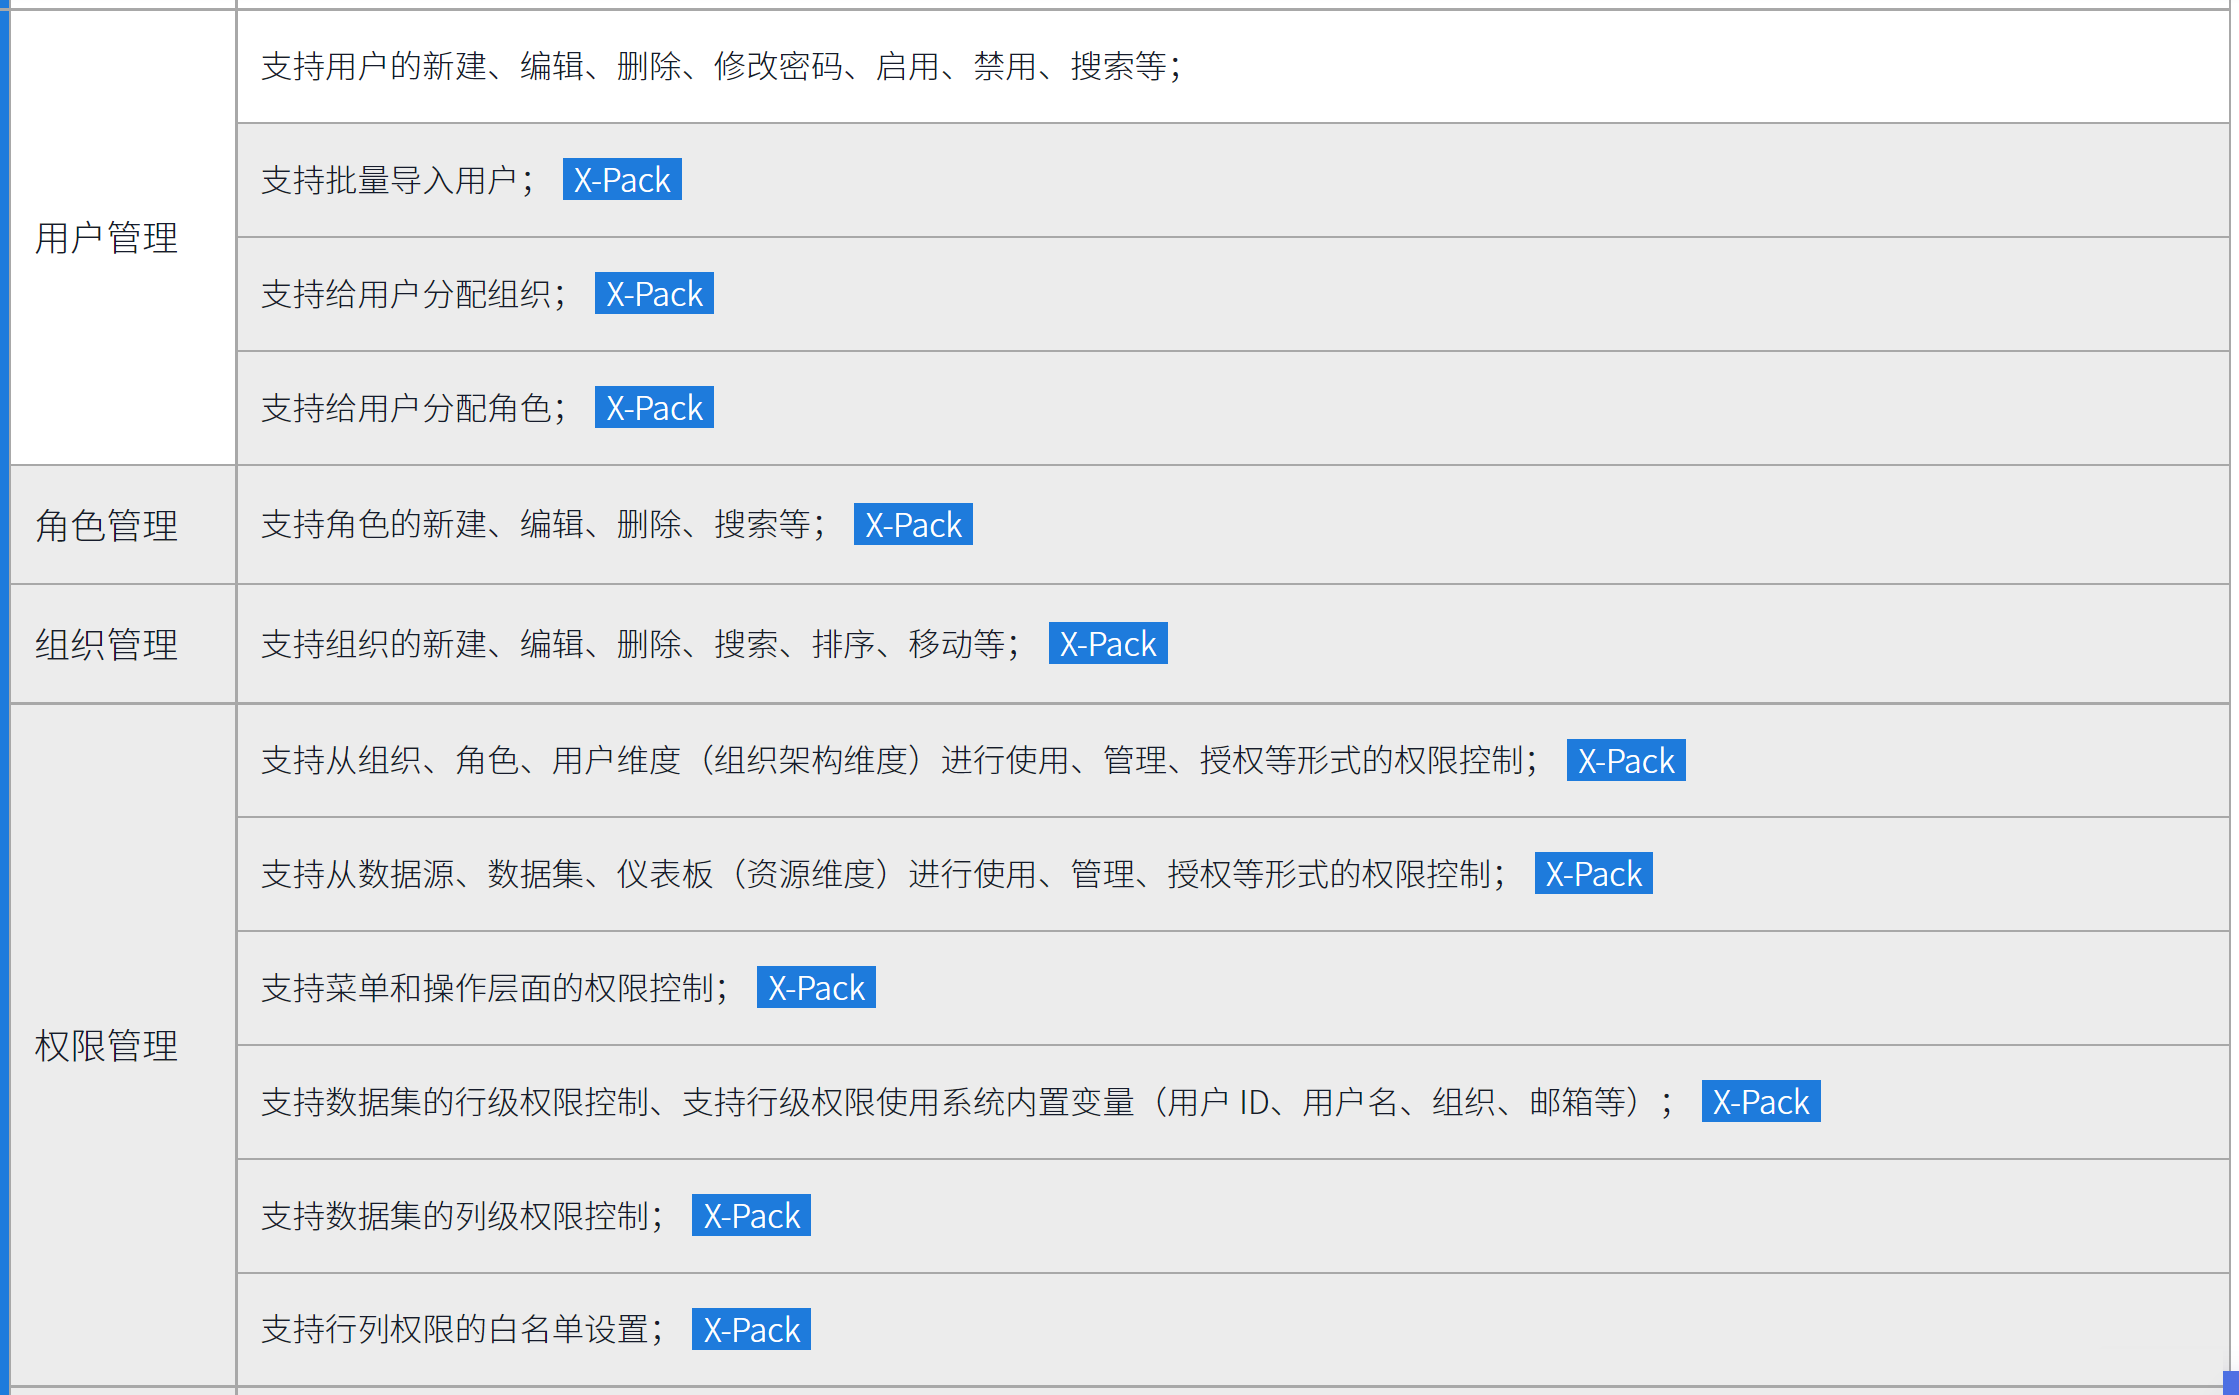Select the 权限管理 category header cell
The height and width of the screenshot is (1395, 2239).
click(107, 1046)
